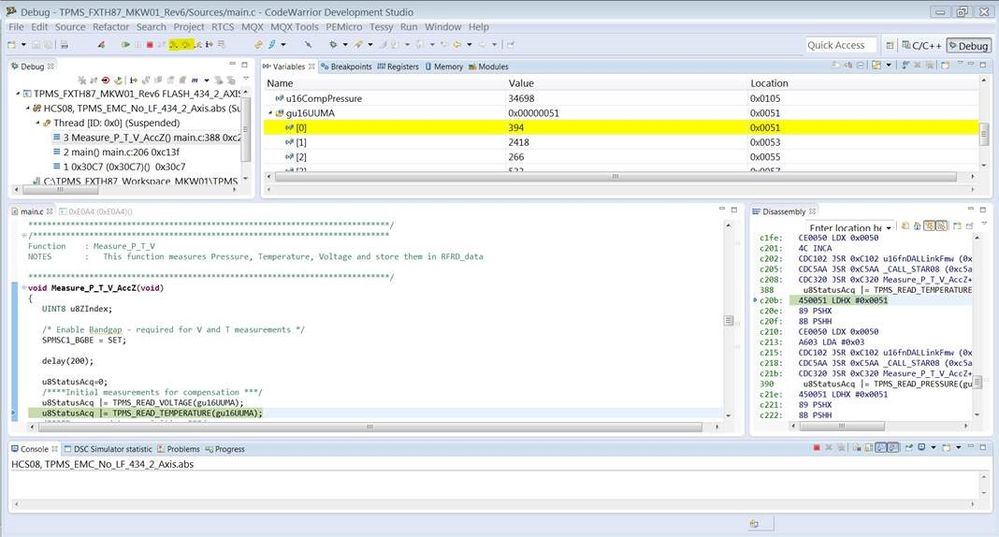
Task: Toggle the Debug perspective button
Action: 967,45
